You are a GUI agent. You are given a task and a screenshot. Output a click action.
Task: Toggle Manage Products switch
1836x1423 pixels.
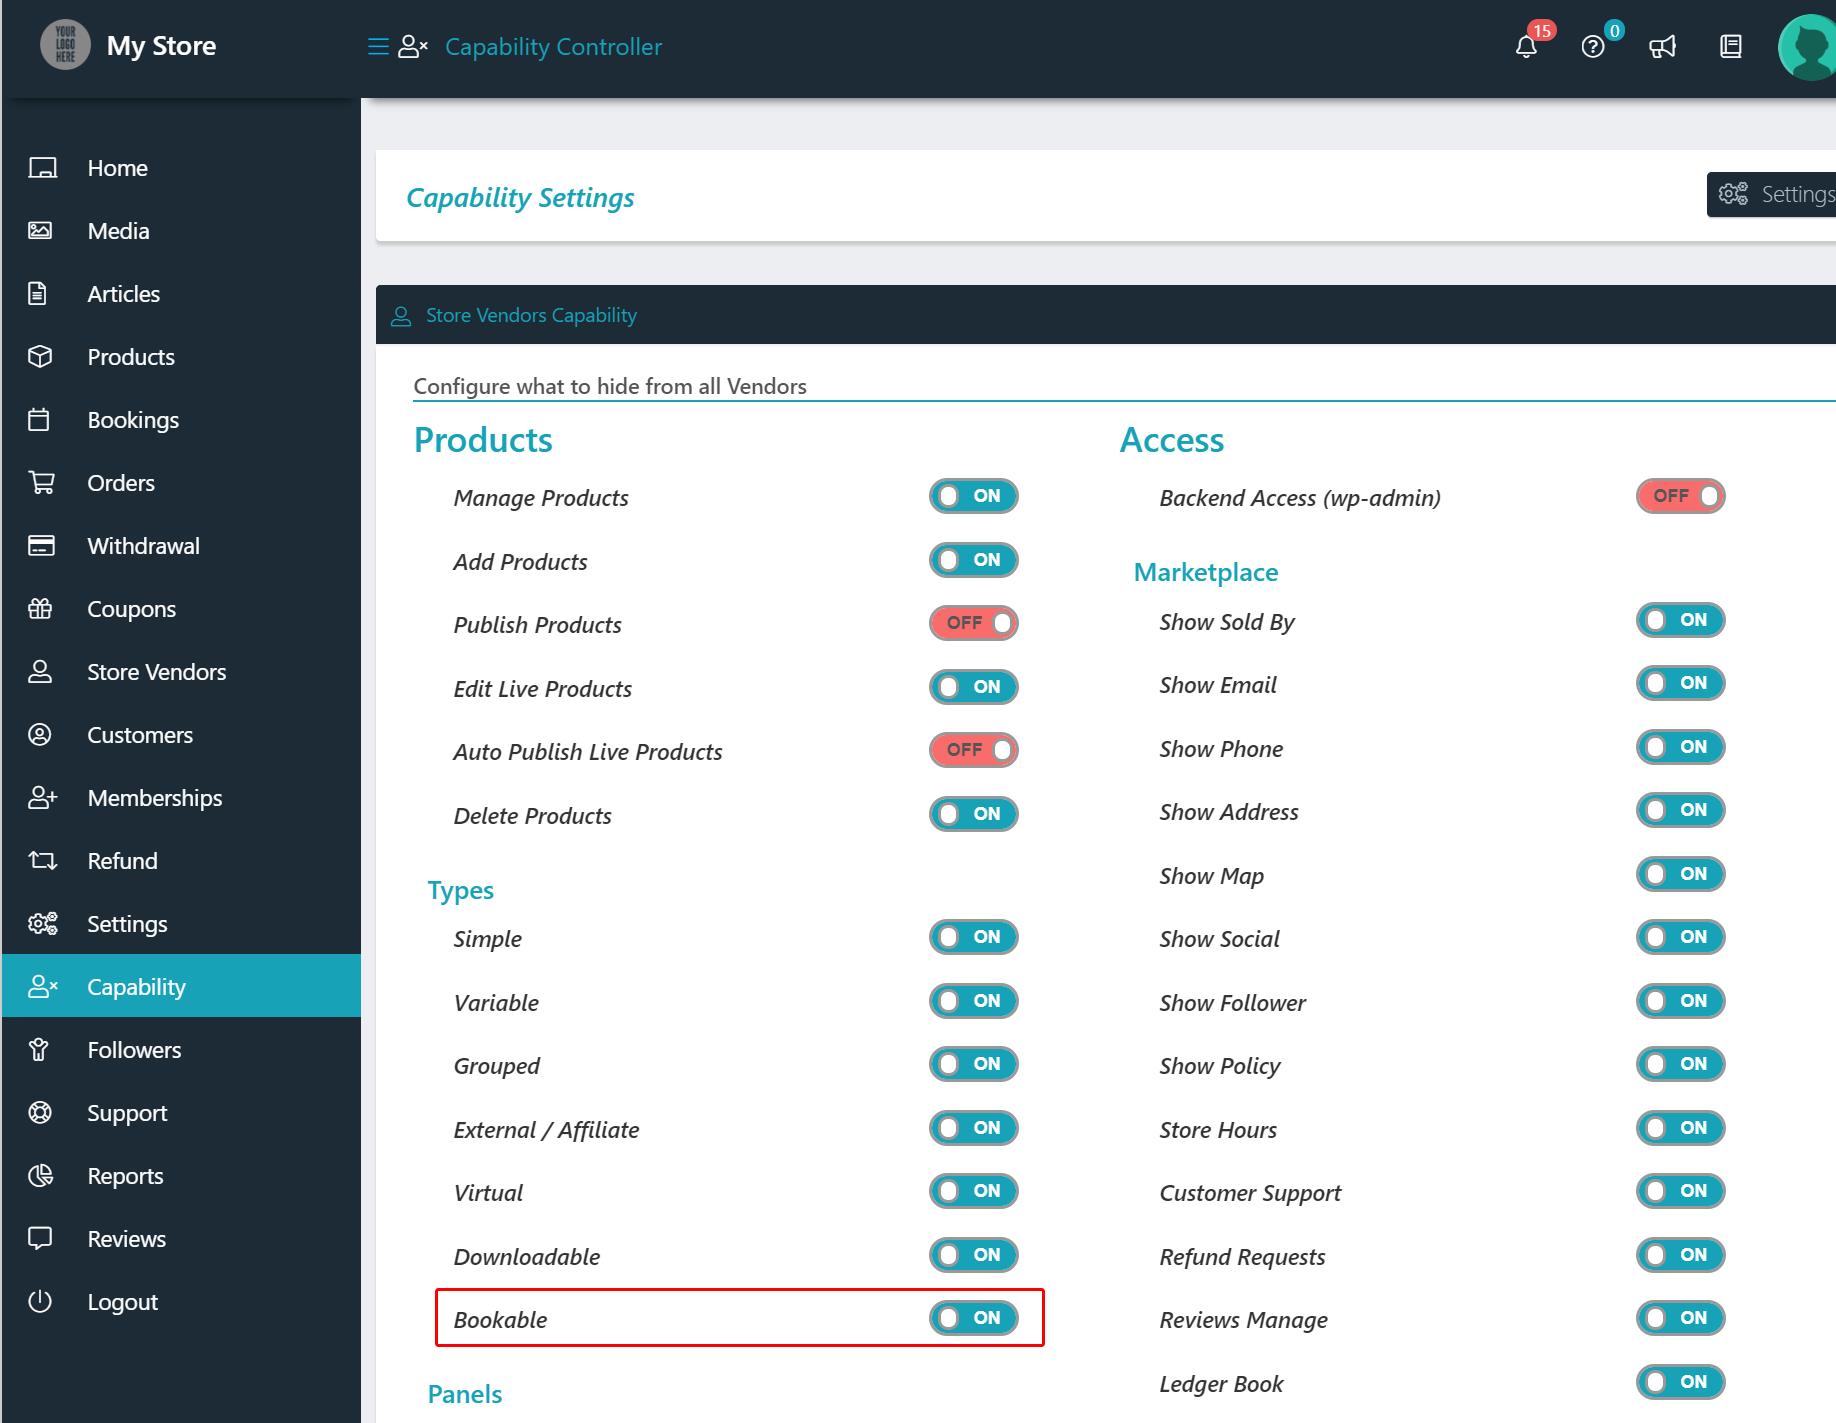(973, 496)
